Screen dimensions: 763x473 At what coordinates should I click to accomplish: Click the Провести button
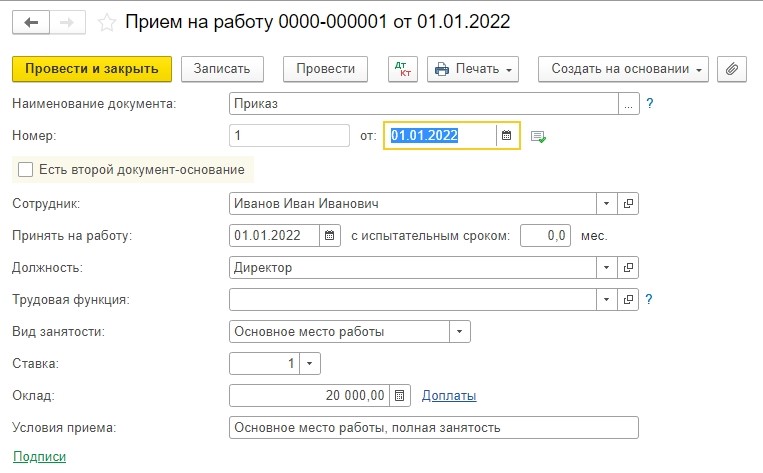pos(325,69)
